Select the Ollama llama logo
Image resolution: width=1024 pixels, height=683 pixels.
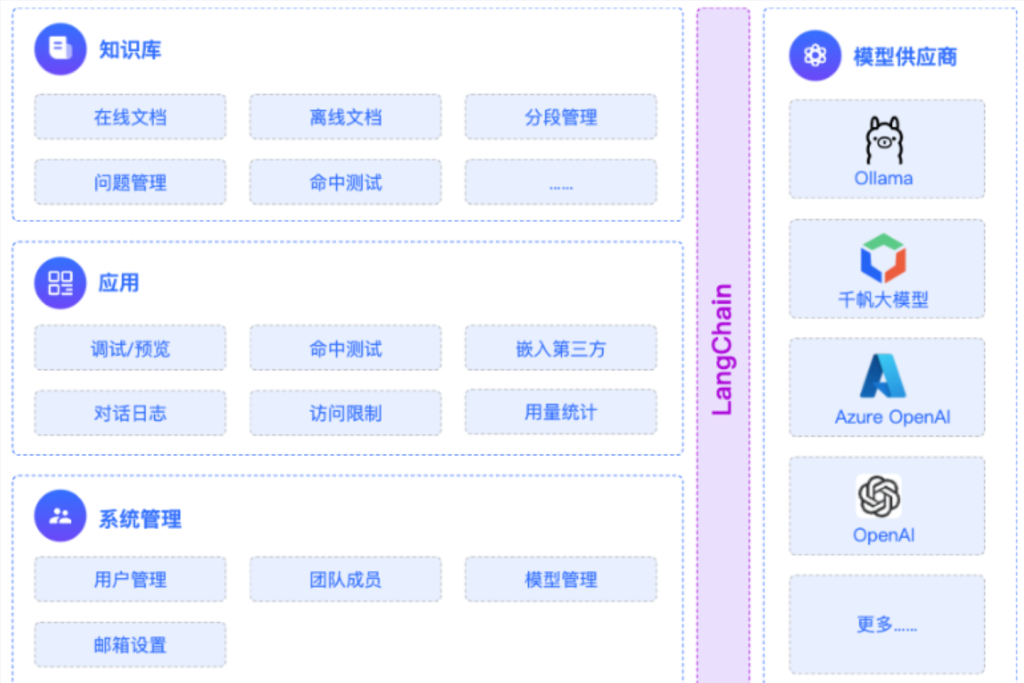tap(884, 141)
